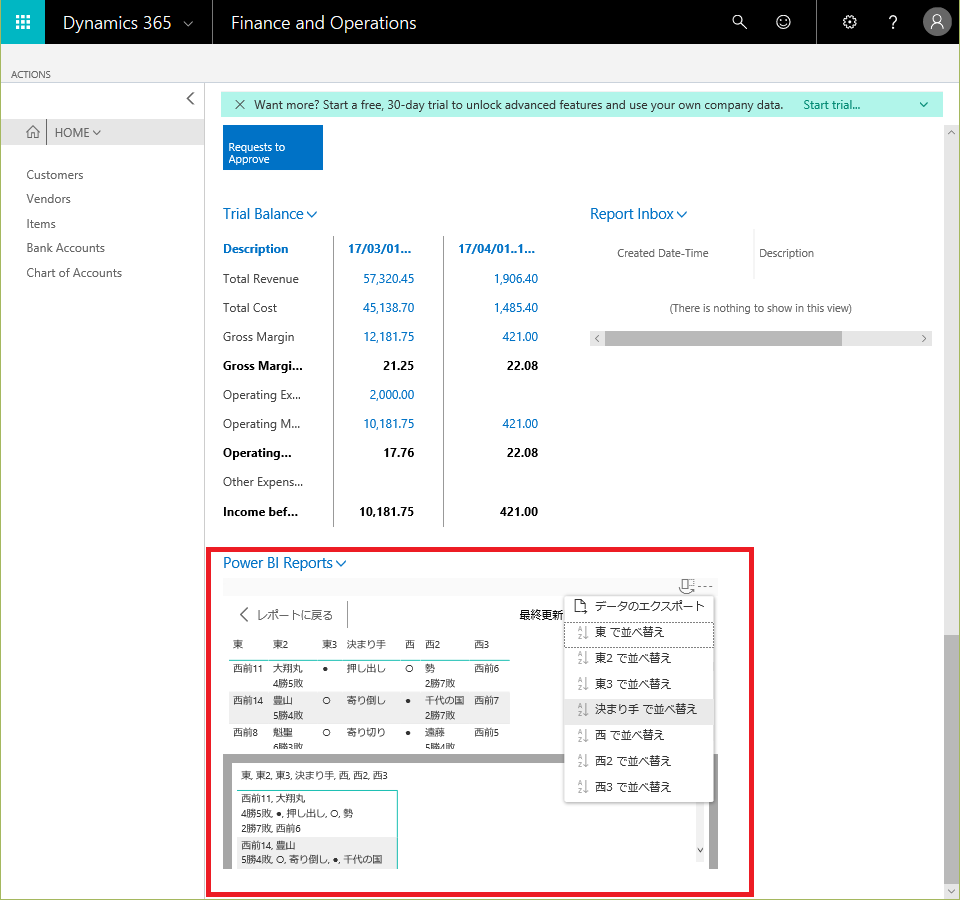This screenshot has height=900, width=960.
Task: Open Chart of Accounts link
Action: 74,273
